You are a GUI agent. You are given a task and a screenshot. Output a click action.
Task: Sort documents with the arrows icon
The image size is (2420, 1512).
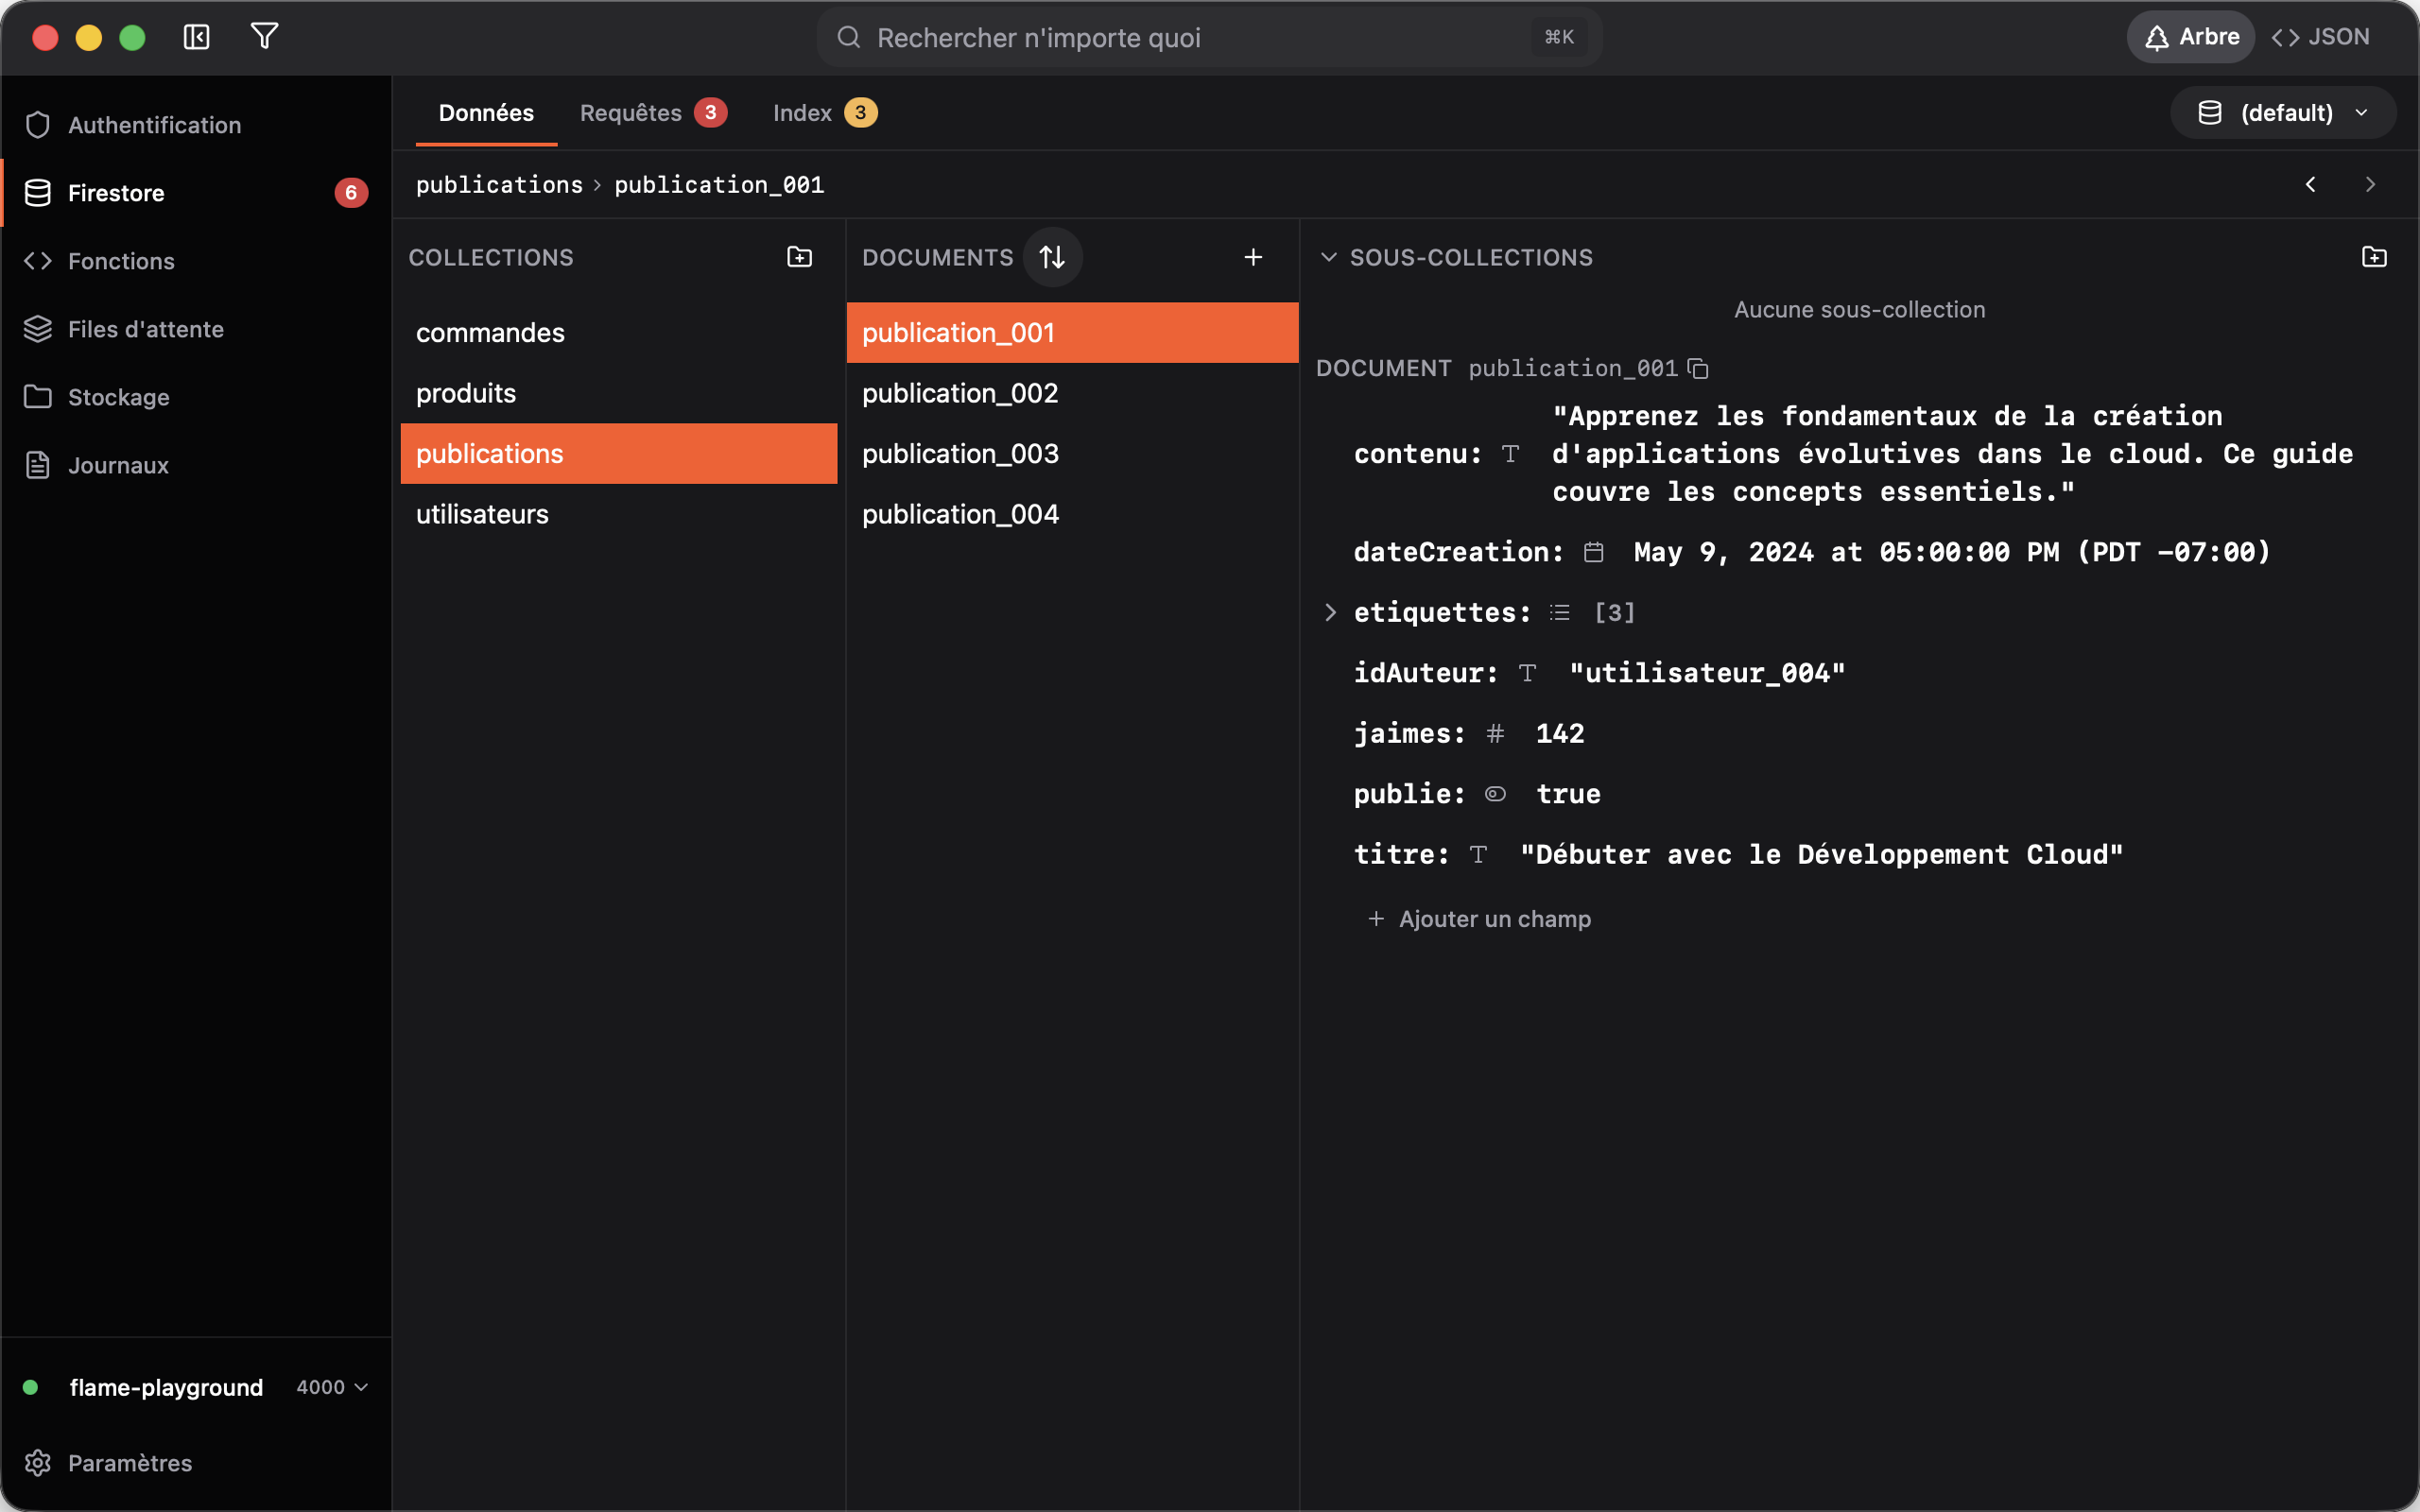[1052, 257]
